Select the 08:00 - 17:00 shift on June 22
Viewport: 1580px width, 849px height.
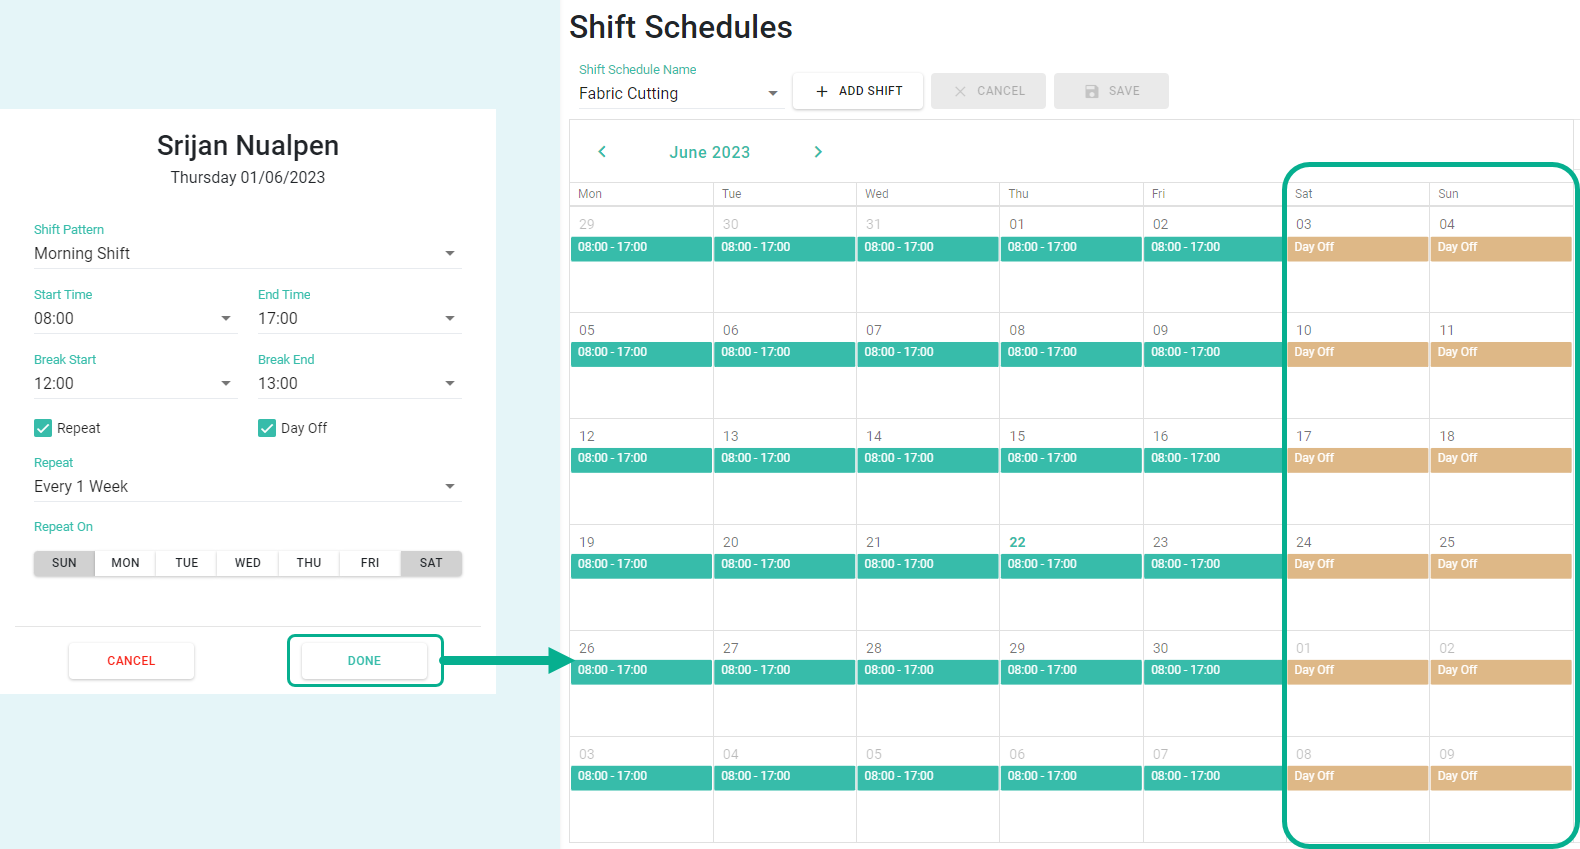tap(1070, 566)
